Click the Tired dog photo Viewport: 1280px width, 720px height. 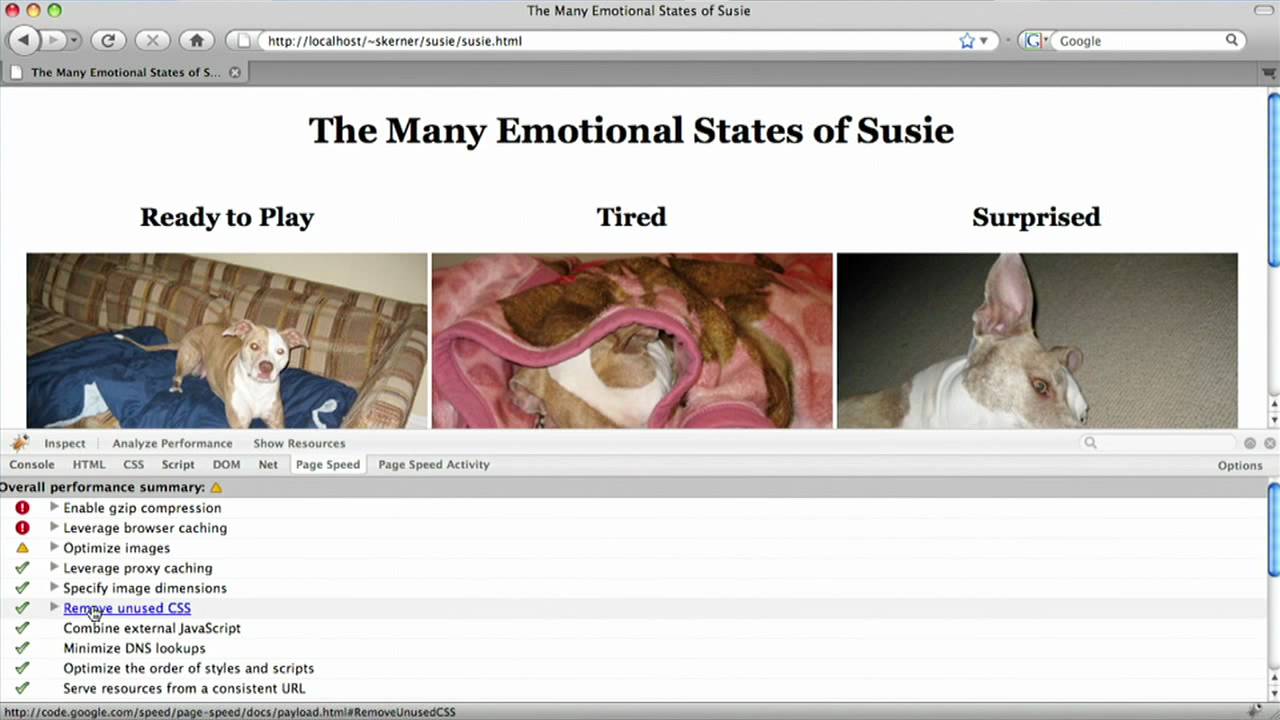pos(632,341)
